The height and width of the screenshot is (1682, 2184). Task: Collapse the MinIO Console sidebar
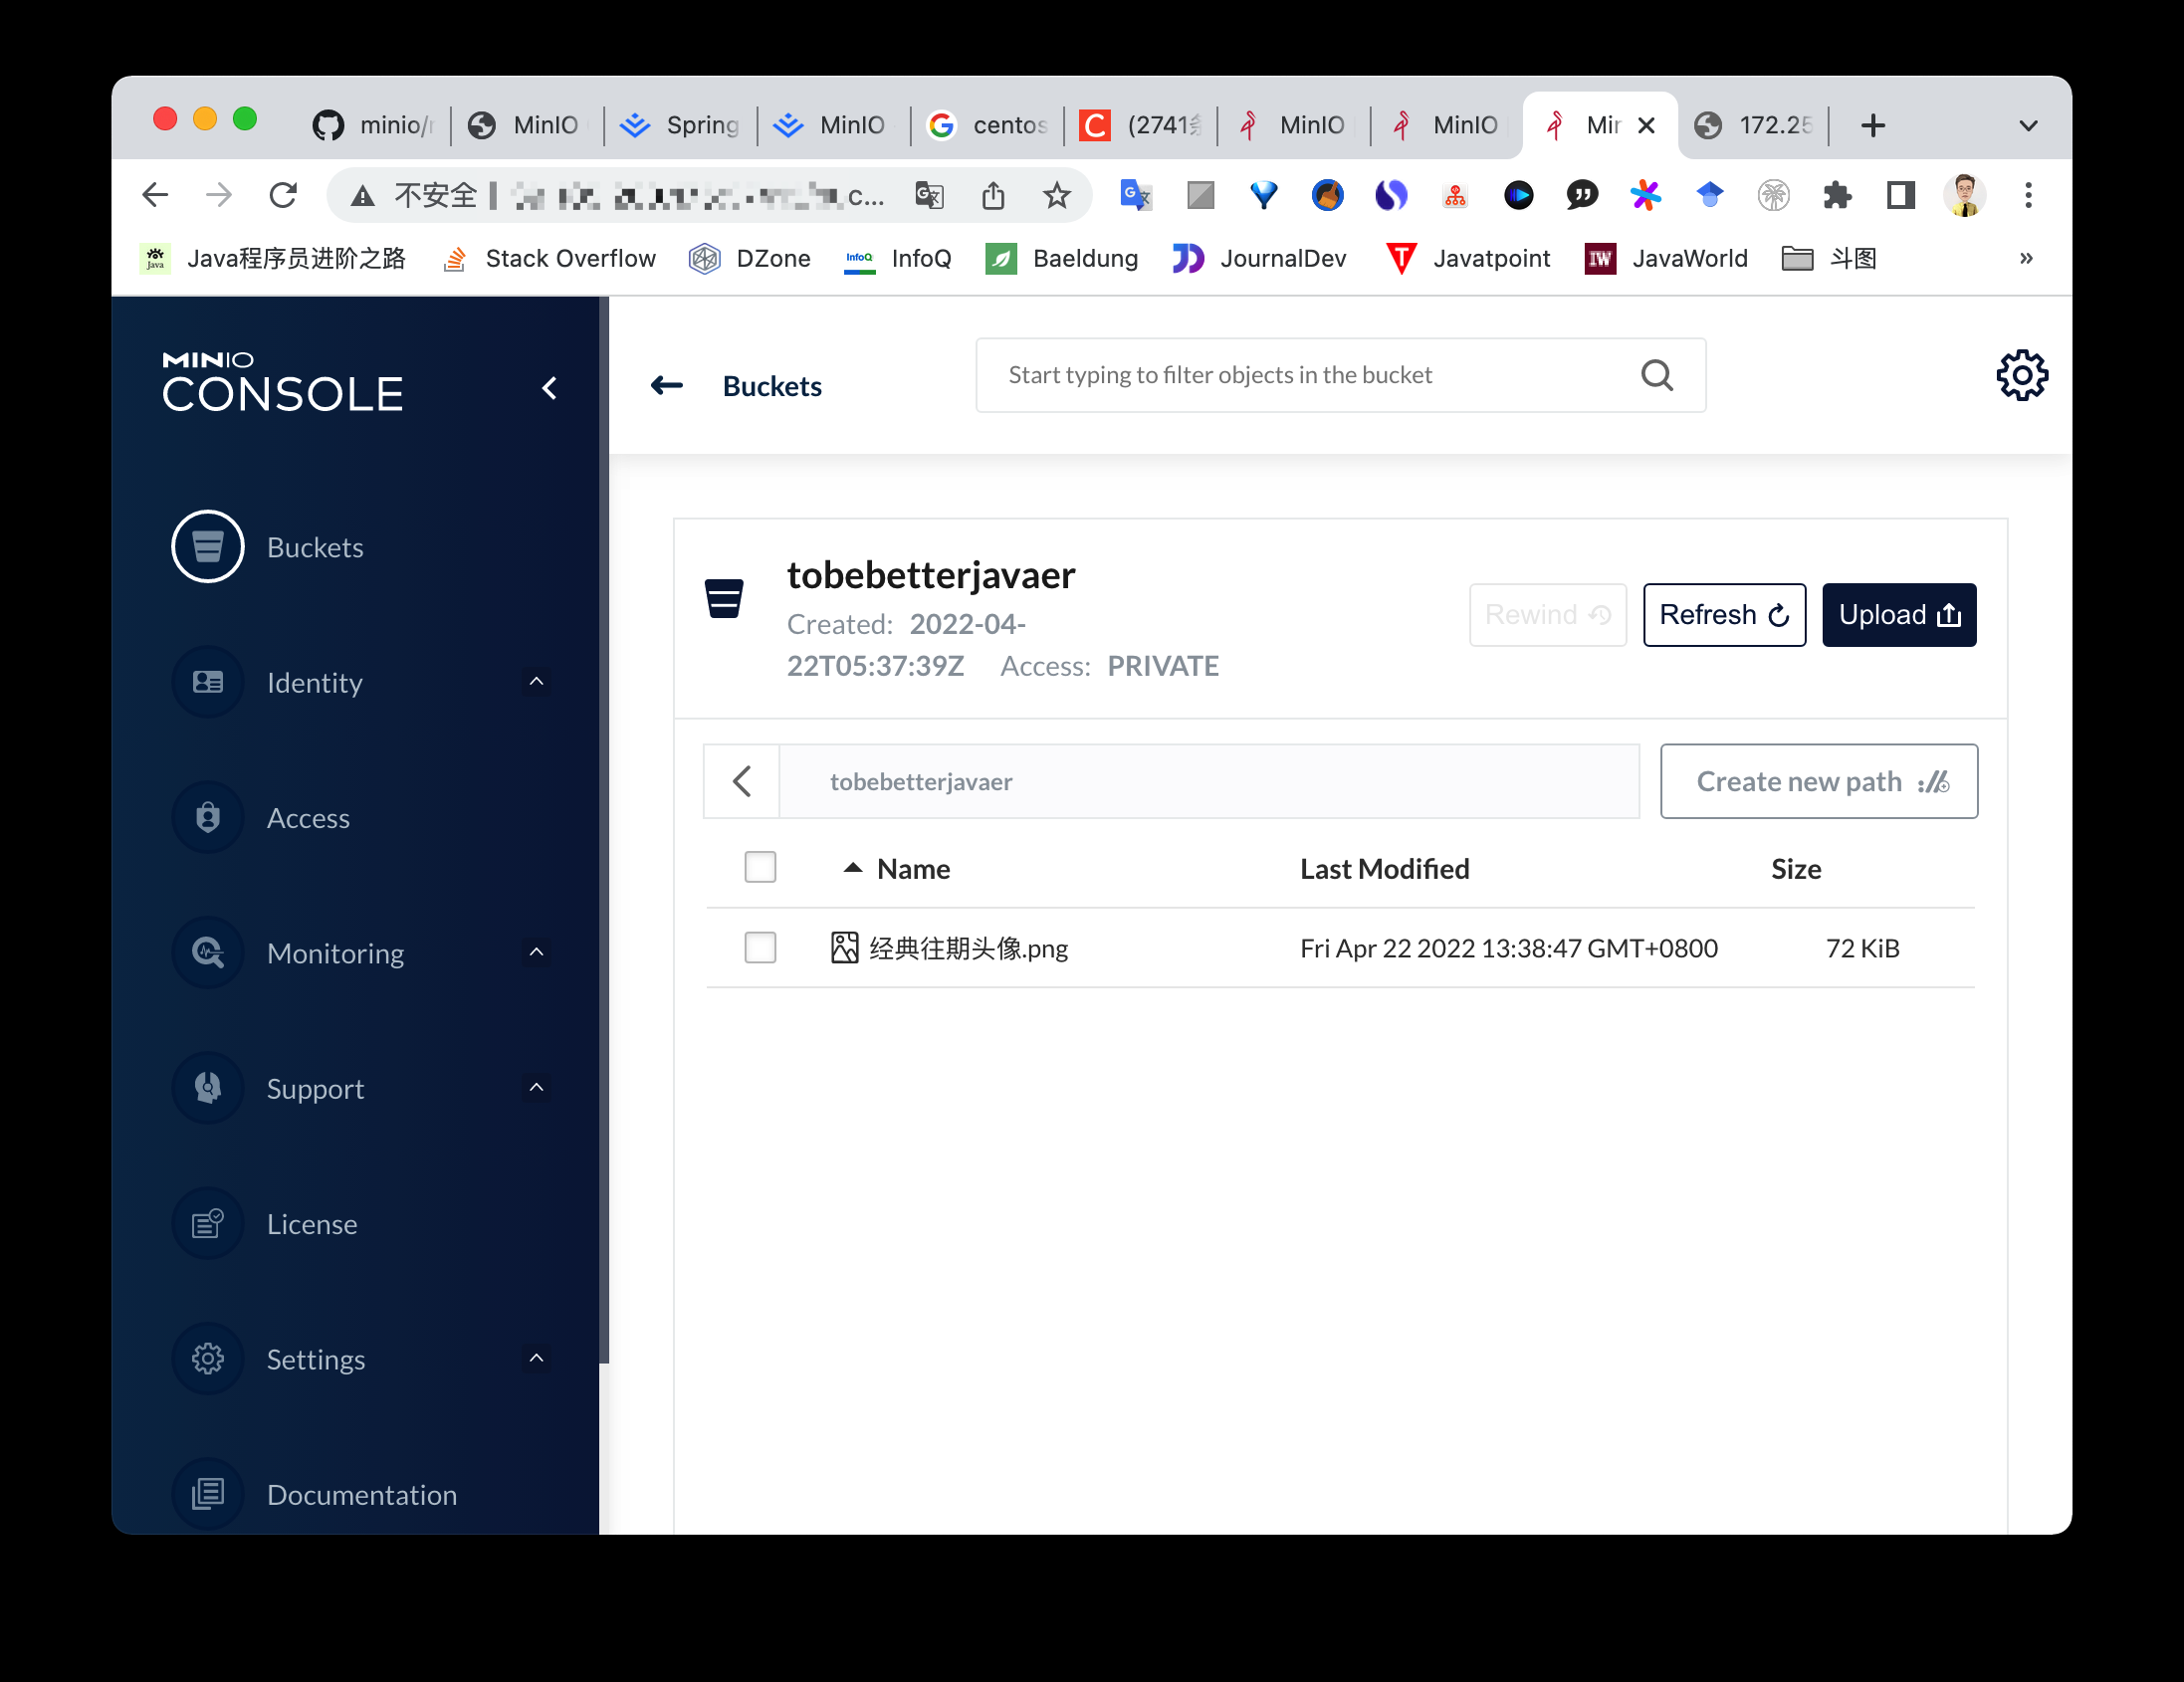[x=549, y=388]
